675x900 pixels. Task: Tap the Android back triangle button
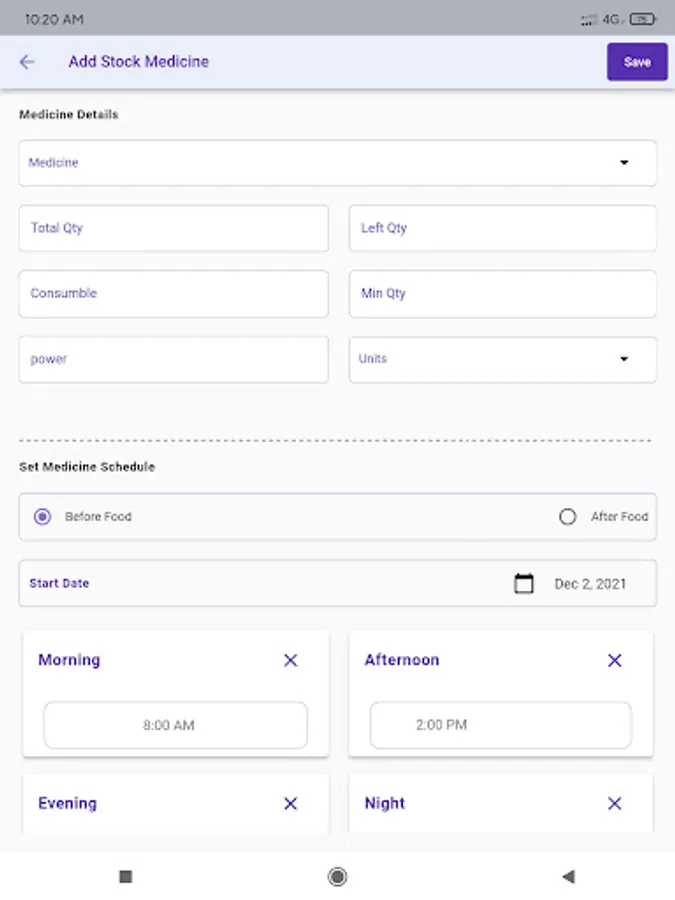click(x=568, y=877)
